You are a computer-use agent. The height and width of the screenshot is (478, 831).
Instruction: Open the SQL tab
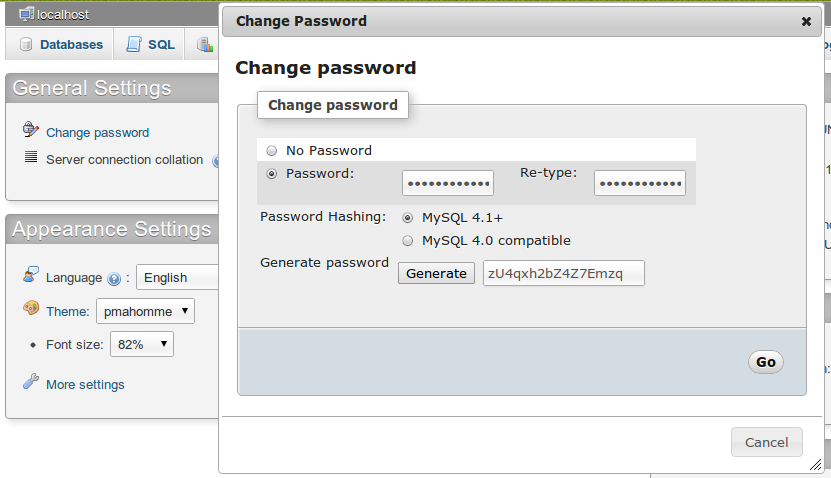coord(150,44)
